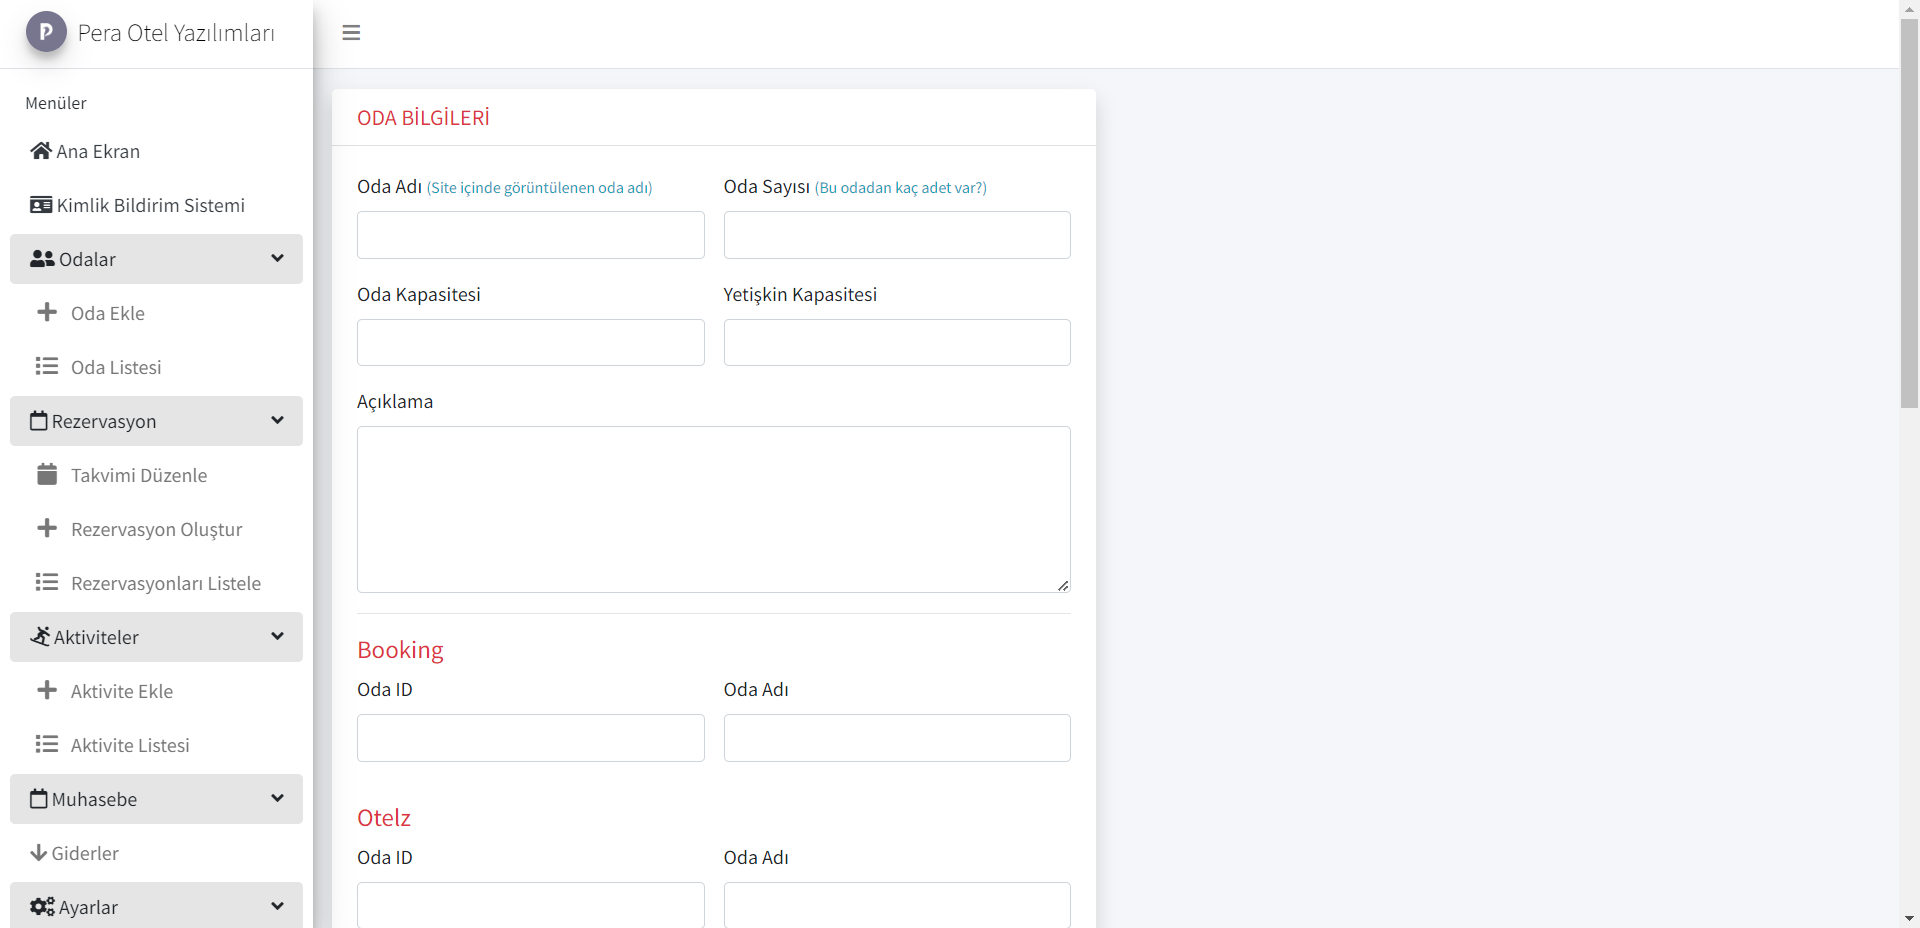Click inside the Açıklama text area
1920x928 pixels.
pyautogui.click(x=713, y=509)
